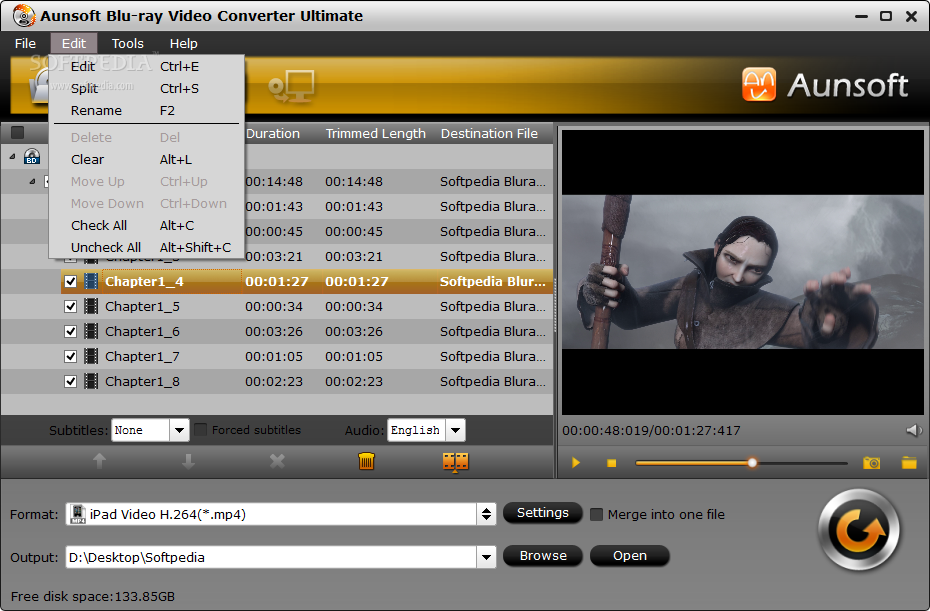The height and width of the screenshot is (611, 930).
Task: Collapse the title sub-node expander
Action: click(x=33, y=182)
